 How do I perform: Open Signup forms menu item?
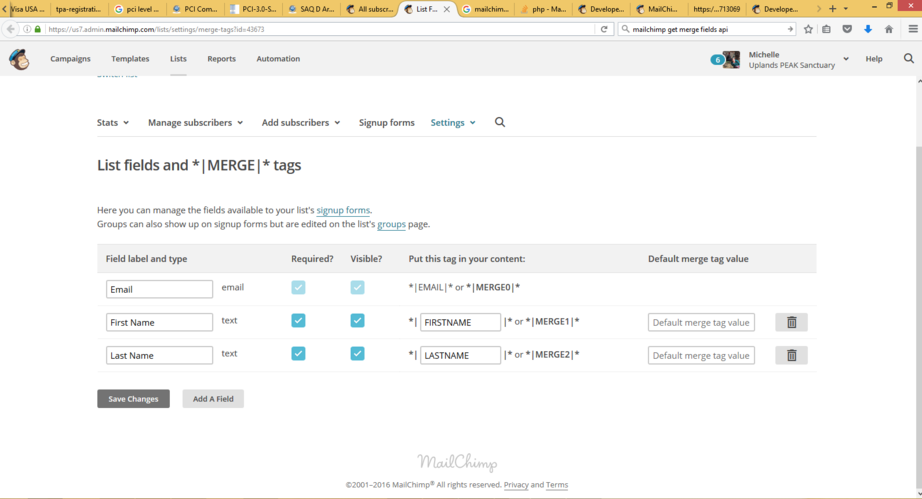(386, 122)
